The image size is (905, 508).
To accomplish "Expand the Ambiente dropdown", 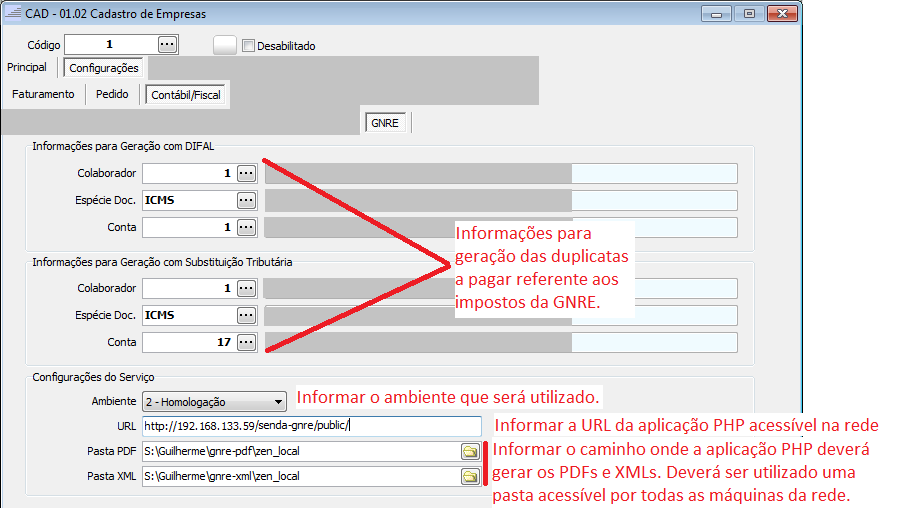I will click(x=278, y=402).
